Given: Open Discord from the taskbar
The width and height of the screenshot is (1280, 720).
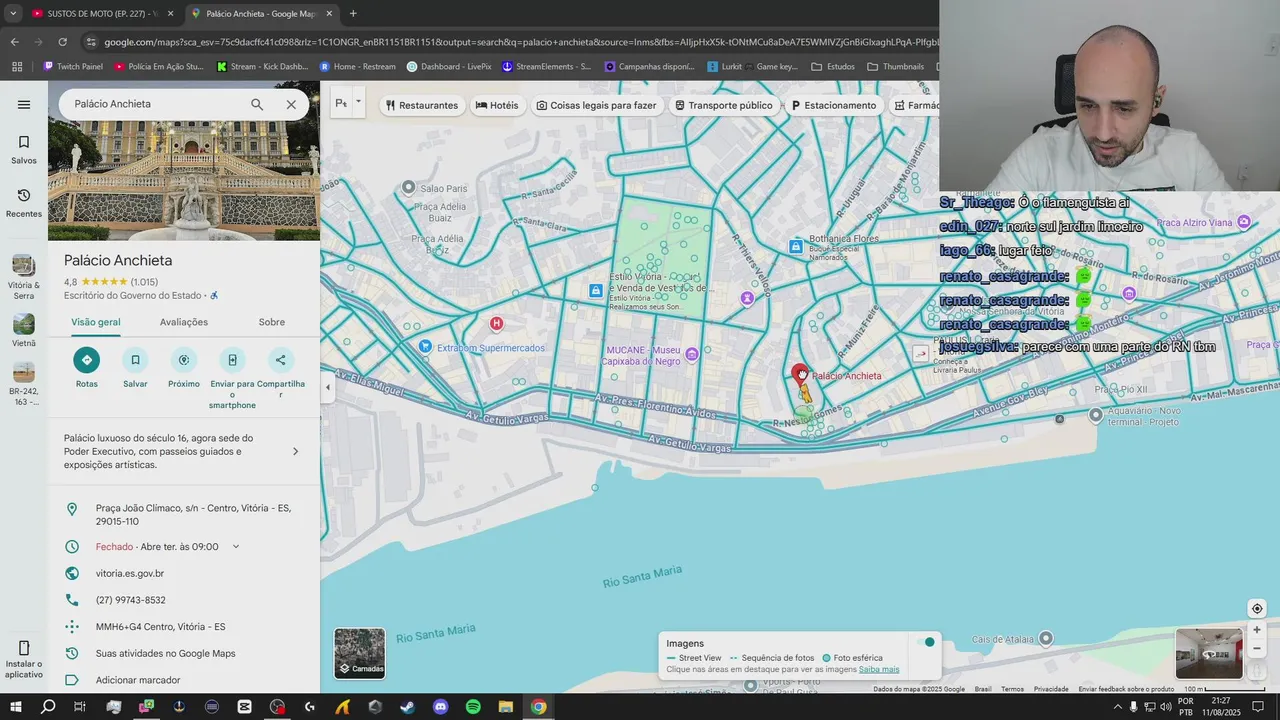Looking at the screenshot, I should 441,707.
